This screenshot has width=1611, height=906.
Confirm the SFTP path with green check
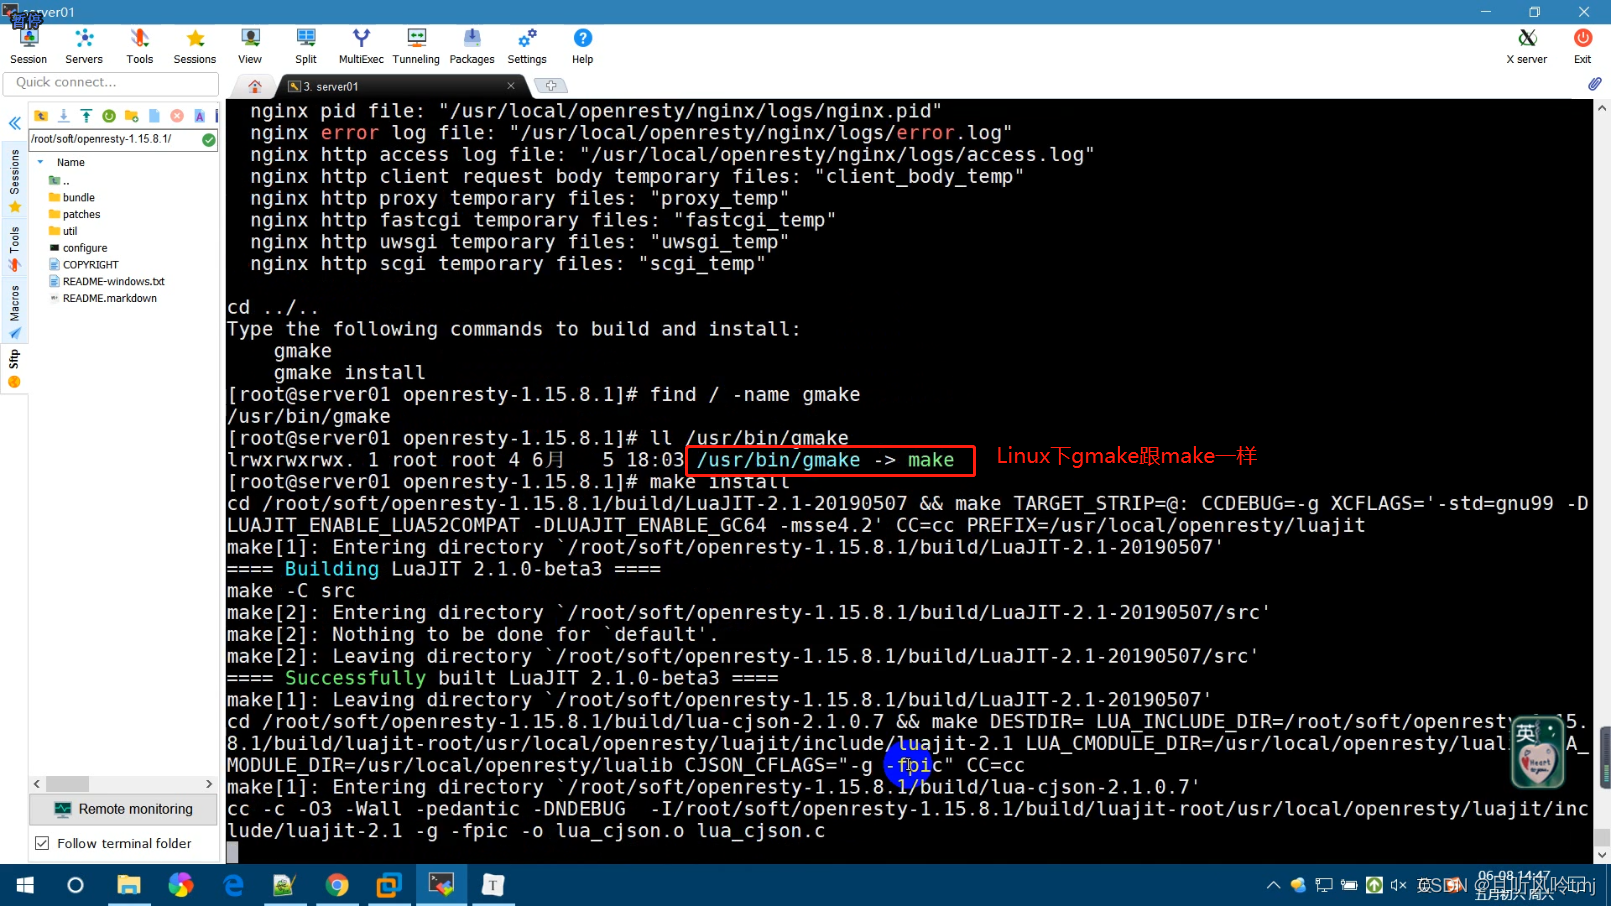208,140
